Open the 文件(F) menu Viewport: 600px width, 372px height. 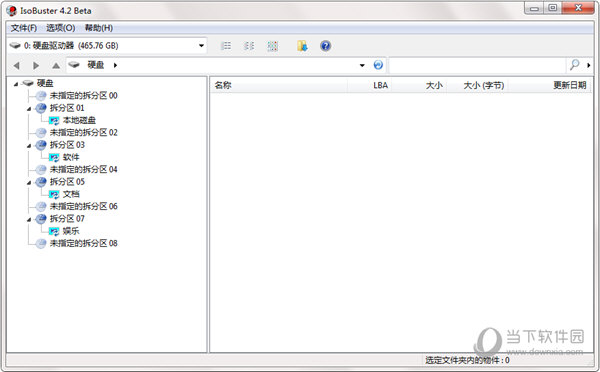24,28
